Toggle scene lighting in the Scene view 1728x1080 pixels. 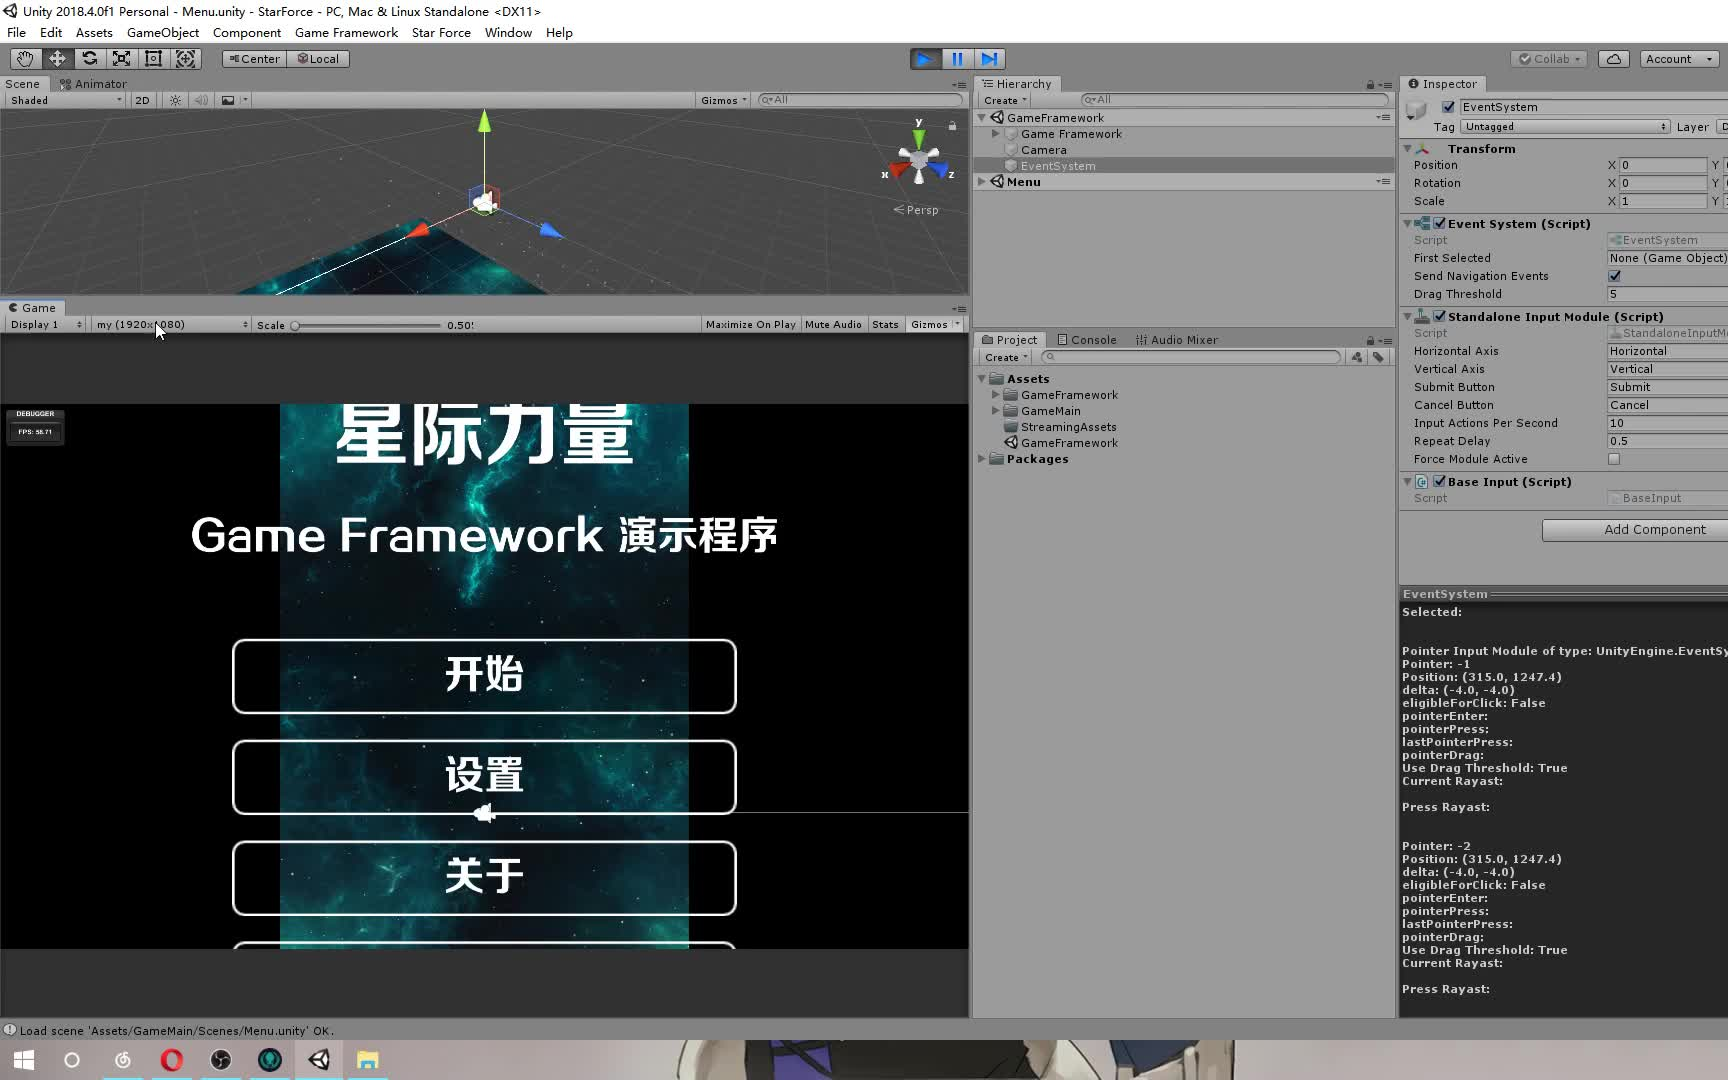click(174, 100)
